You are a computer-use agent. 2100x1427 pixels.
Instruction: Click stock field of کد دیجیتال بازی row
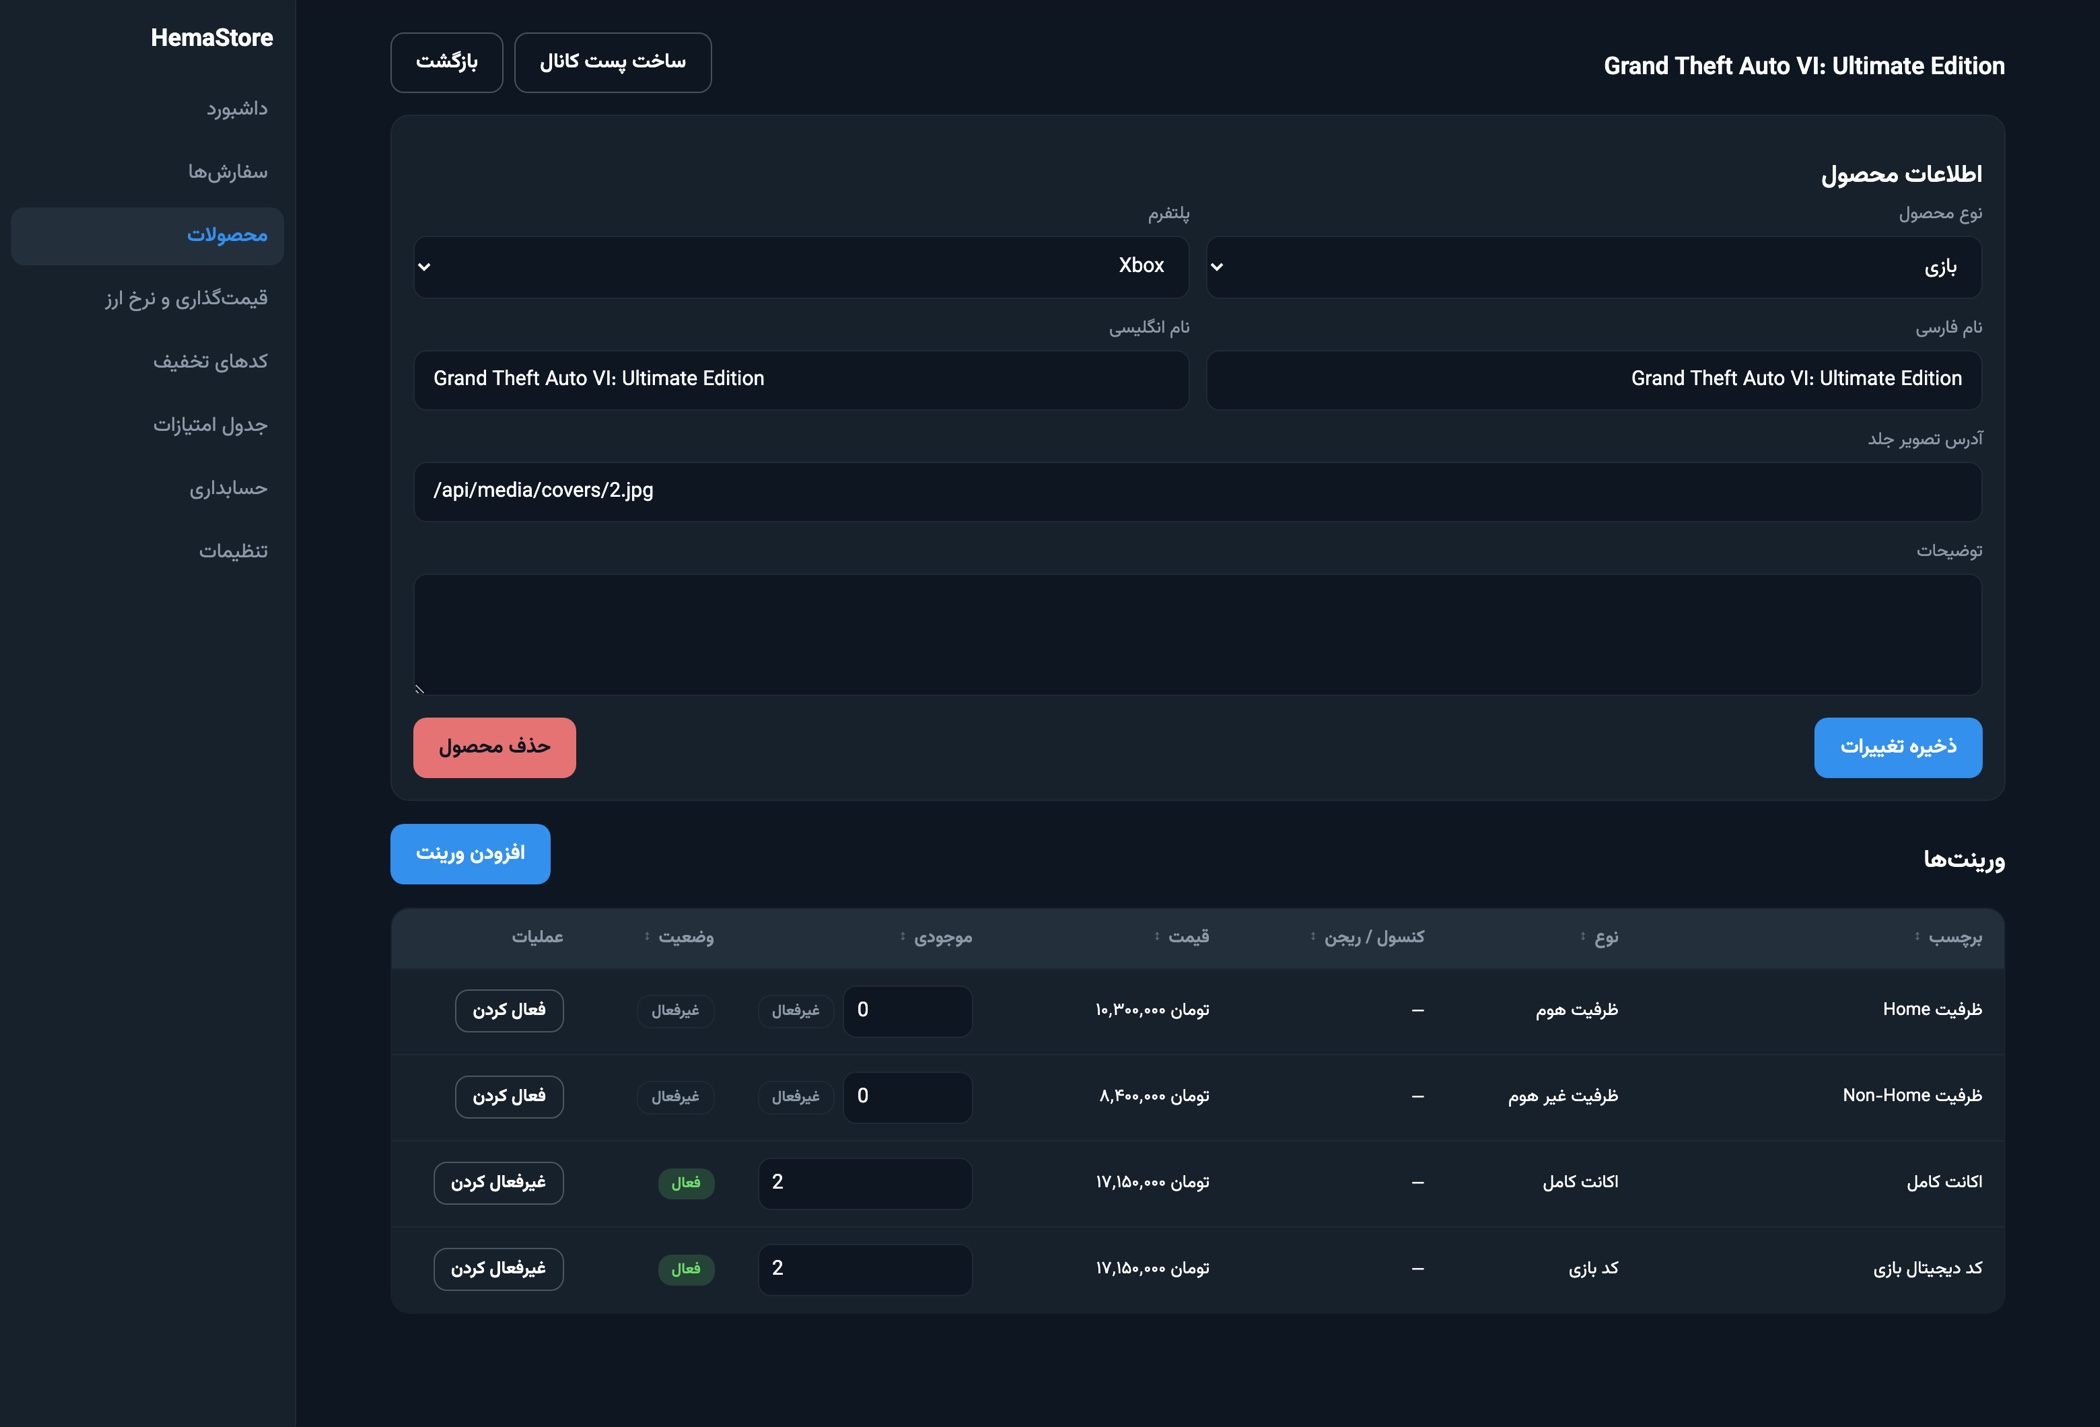pos(865,1269)
